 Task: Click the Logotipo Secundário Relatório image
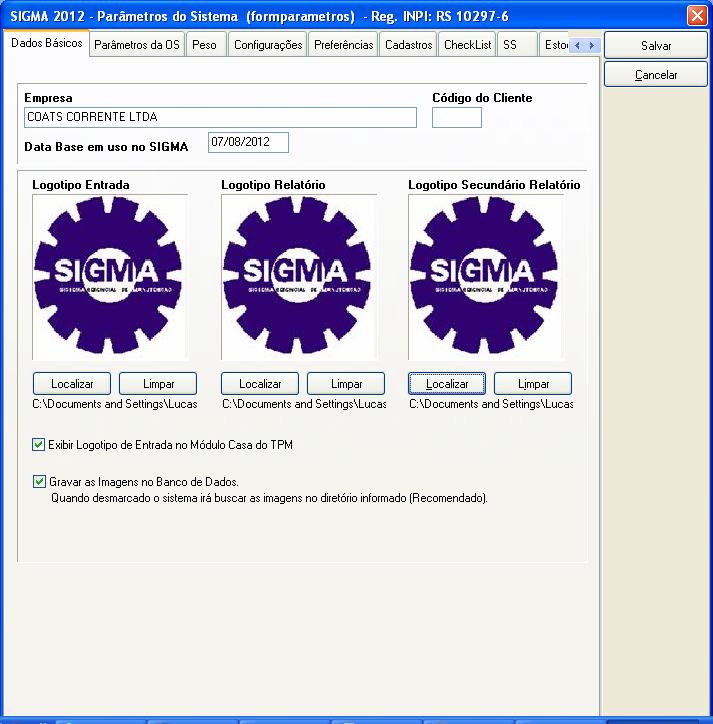click(x=486, y=277)
